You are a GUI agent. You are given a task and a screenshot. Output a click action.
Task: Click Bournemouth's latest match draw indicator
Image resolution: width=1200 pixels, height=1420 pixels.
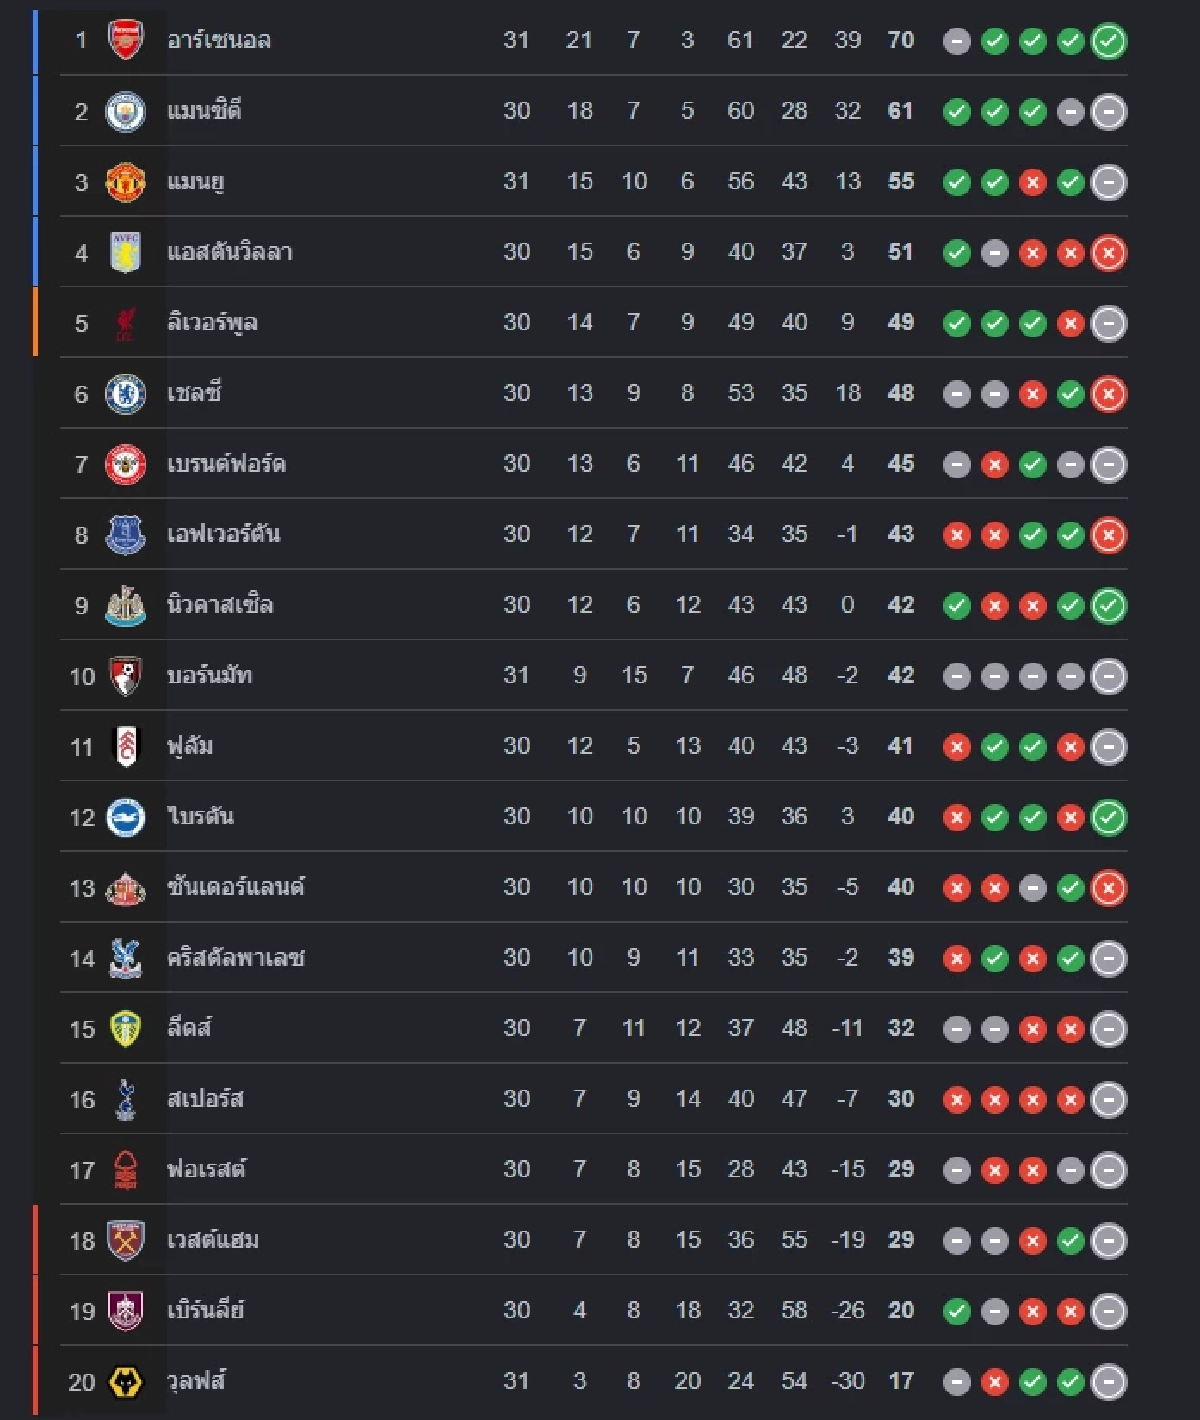pos(1108,676)
